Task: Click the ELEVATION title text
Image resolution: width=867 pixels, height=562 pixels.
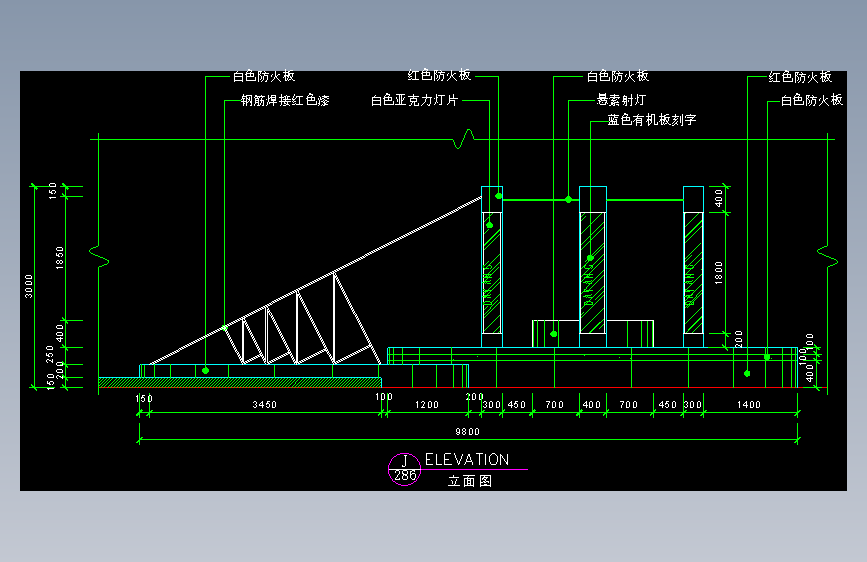Action: click(x=467, y=460)
